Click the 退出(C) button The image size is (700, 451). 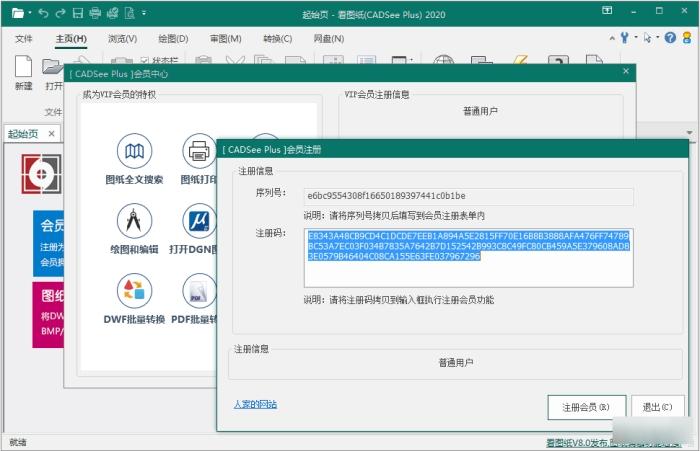tap(658, 407)
